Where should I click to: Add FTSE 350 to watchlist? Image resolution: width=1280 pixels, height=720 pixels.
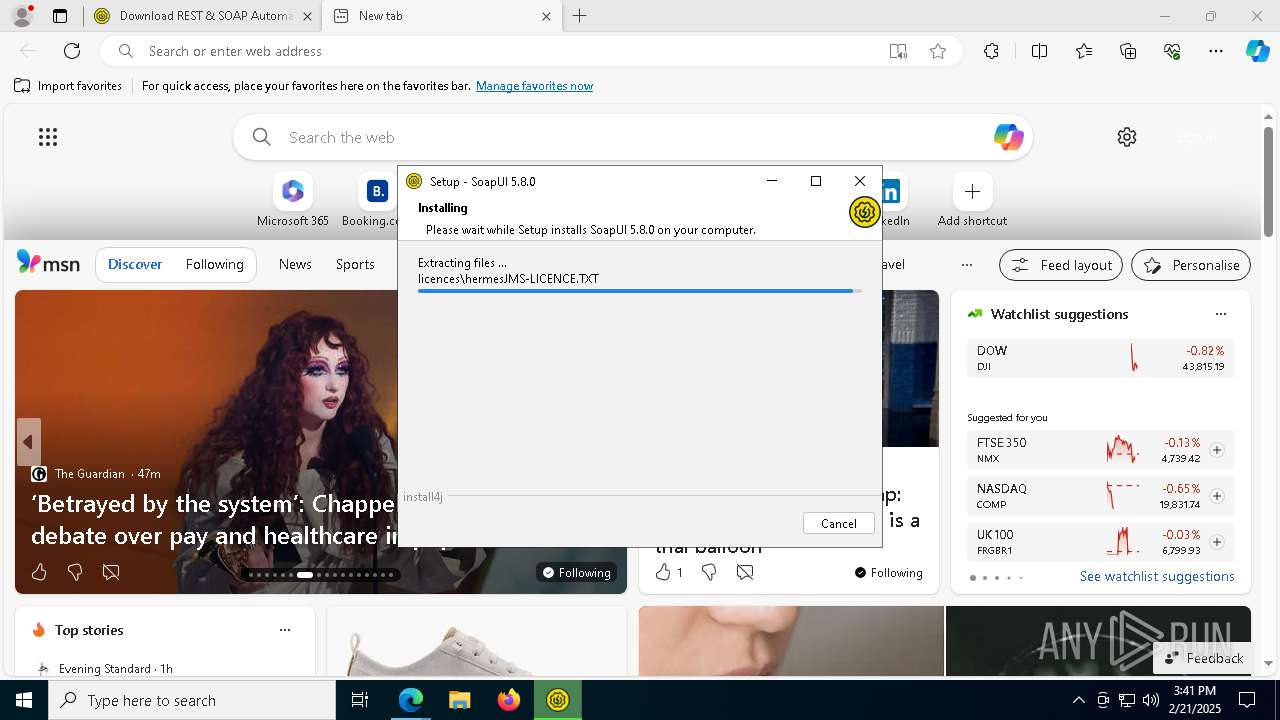1217,450
